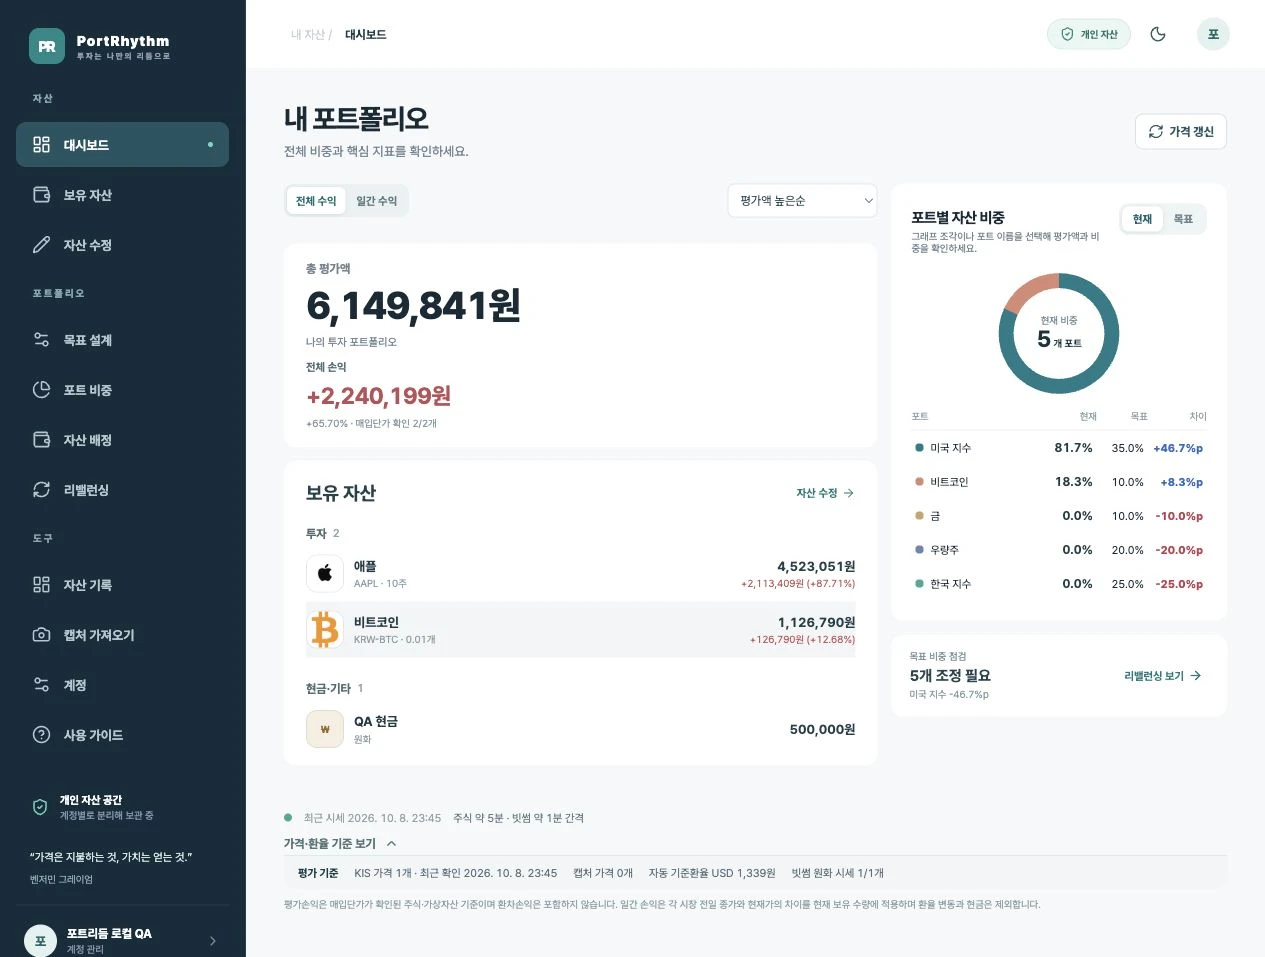Click the shield icon beside 개인 자산 공간
Image resolution: width=1265 pixels, height=957 pixels.
(x=40, y=807)
